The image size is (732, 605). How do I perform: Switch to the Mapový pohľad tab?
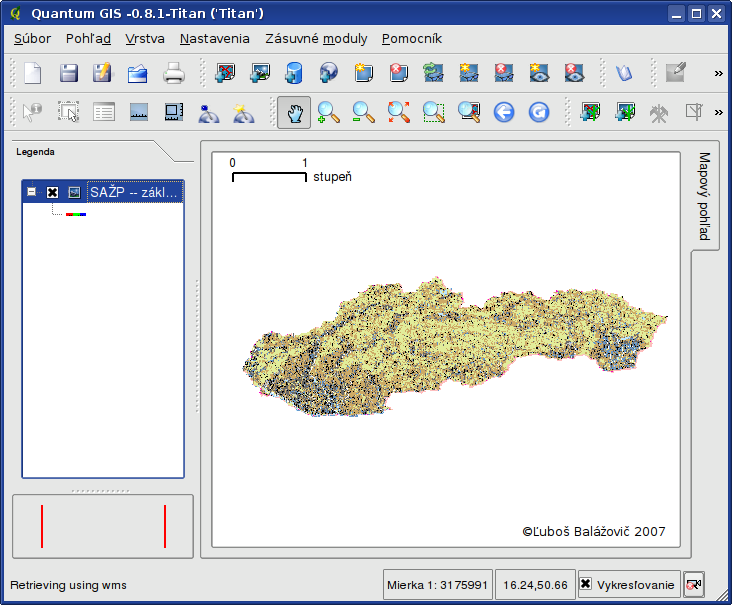704,196
